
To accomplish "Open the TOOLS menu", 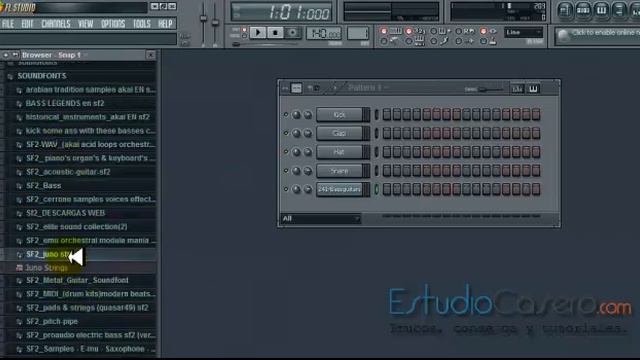I will [142, 24].
